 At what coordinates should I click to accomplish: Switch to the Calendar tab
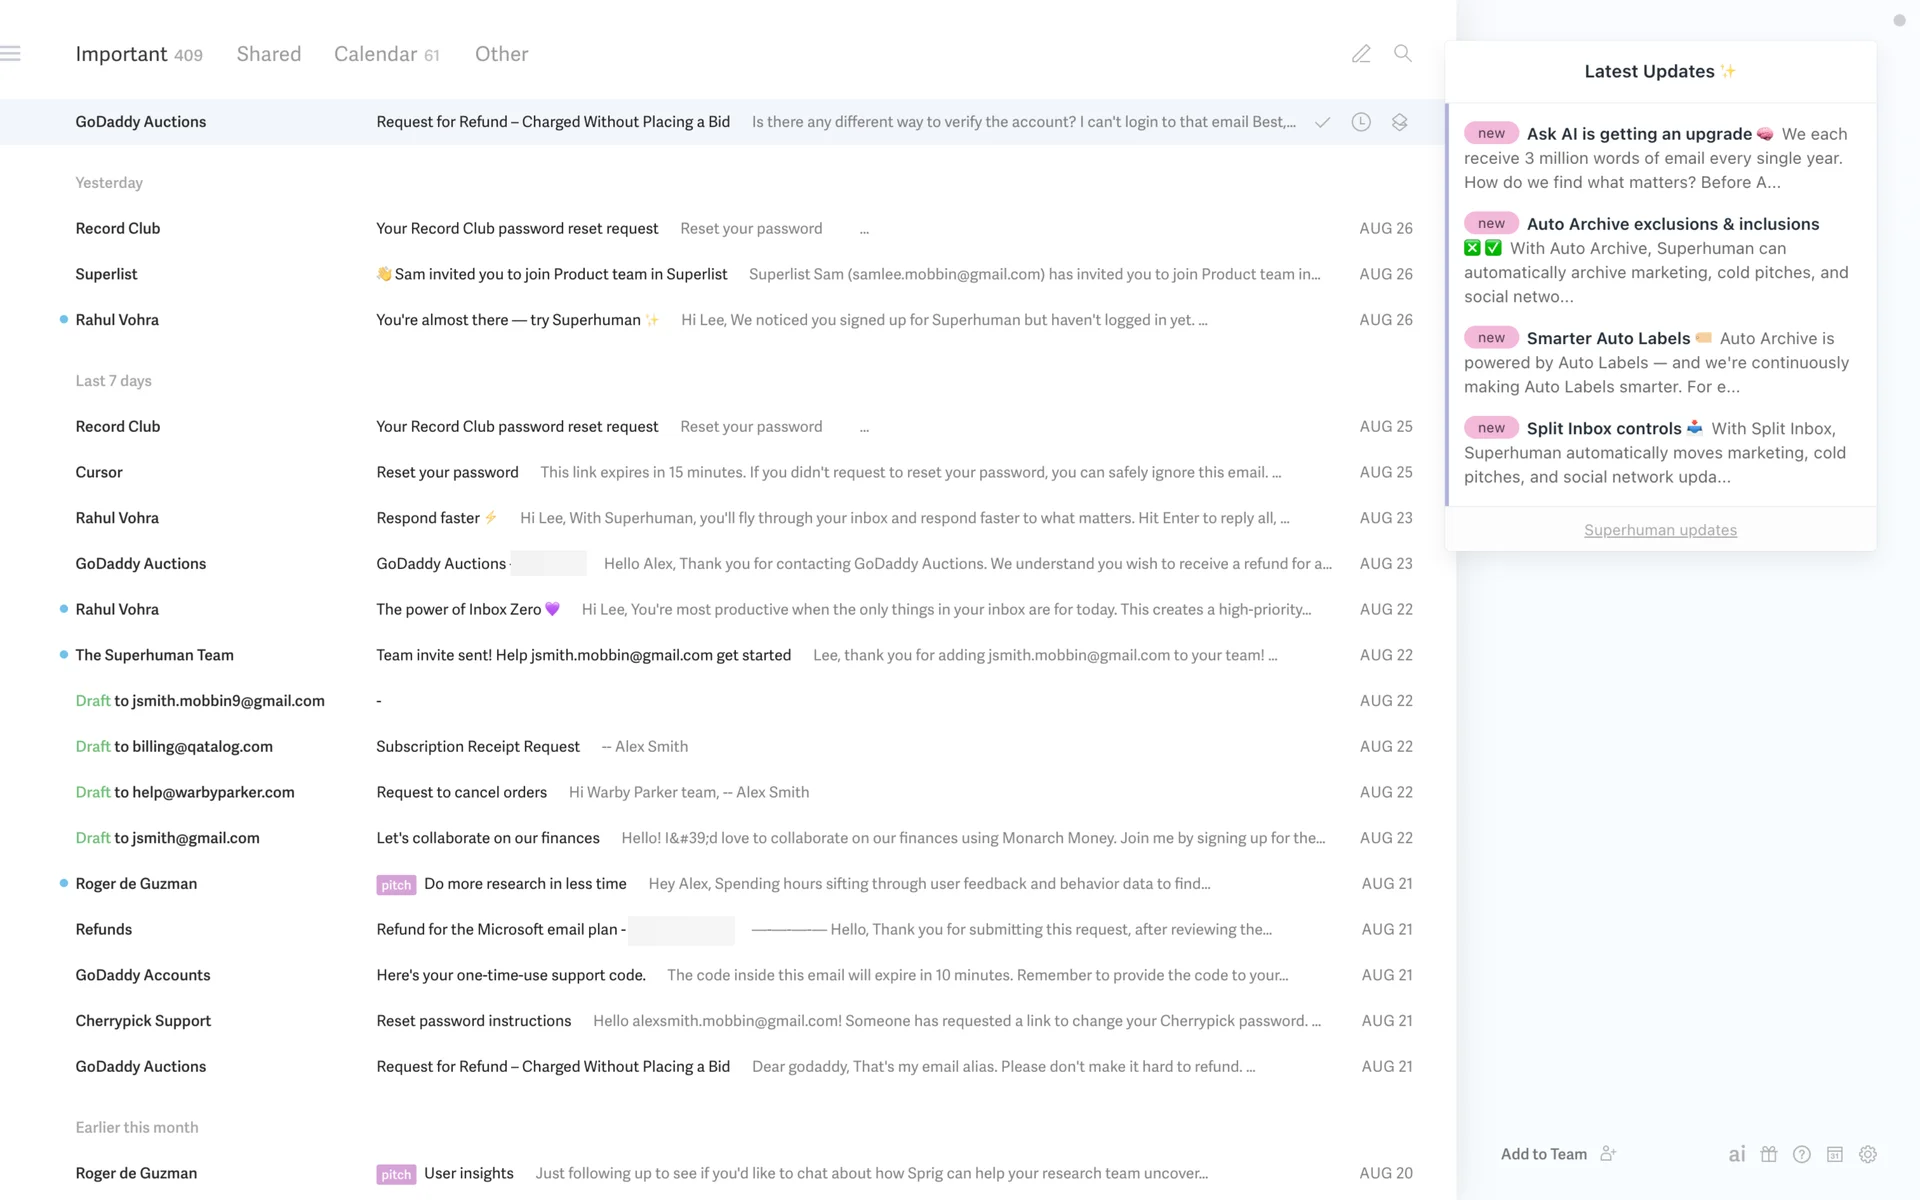click(376, 54)
